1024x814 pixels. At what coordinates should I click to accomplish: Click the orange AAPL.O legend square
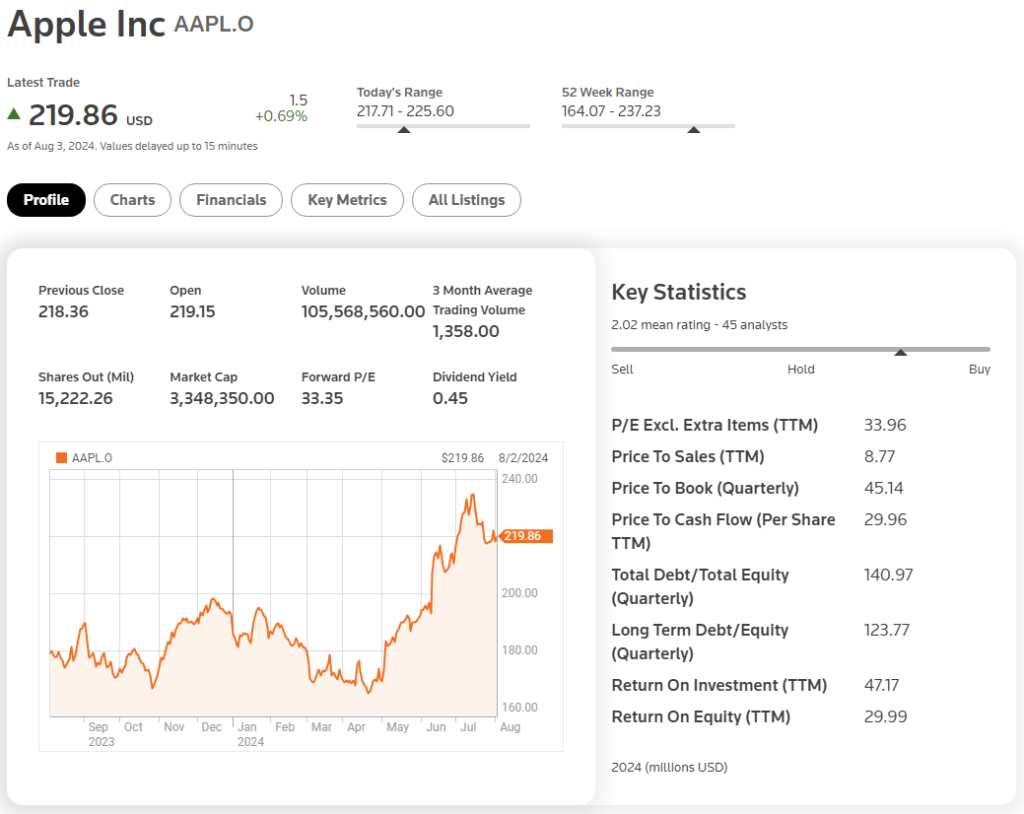(x=62, y=458)
